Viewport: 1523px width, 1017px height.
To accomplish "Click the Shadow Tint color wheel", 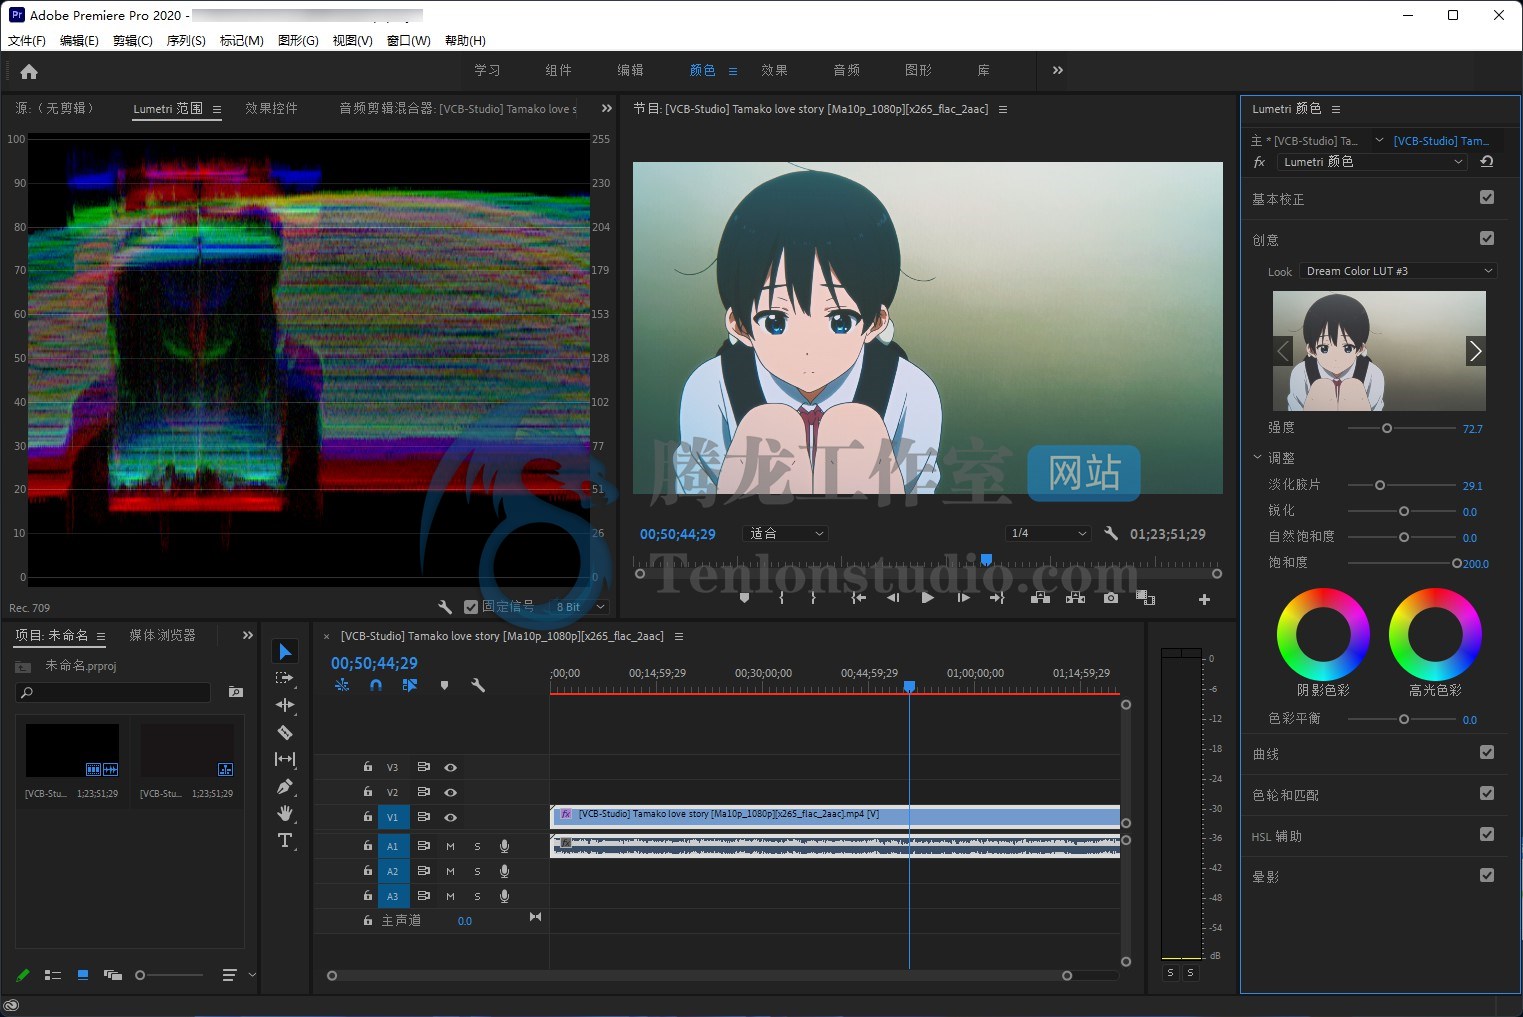I will click(1323, 634).
